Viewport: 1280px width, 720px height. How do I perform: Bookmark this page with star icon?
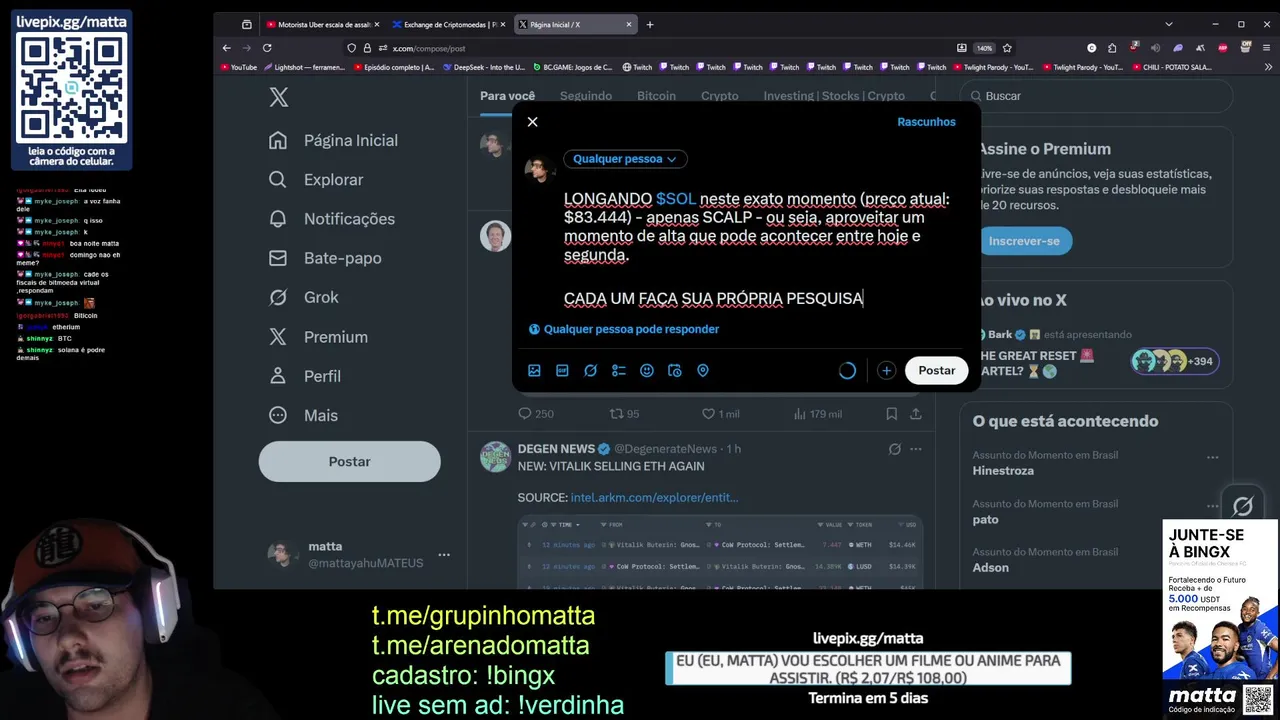(1007, 48)
